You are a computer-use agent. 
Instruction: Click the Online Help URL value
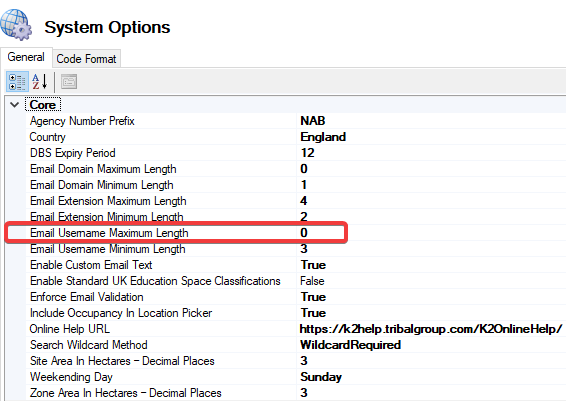point(431,329)
